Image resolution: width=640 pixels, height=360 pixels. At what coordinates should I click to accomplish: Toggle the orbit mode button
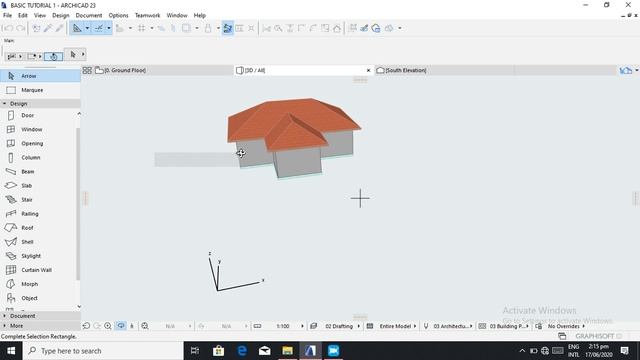tap(121, 326)
